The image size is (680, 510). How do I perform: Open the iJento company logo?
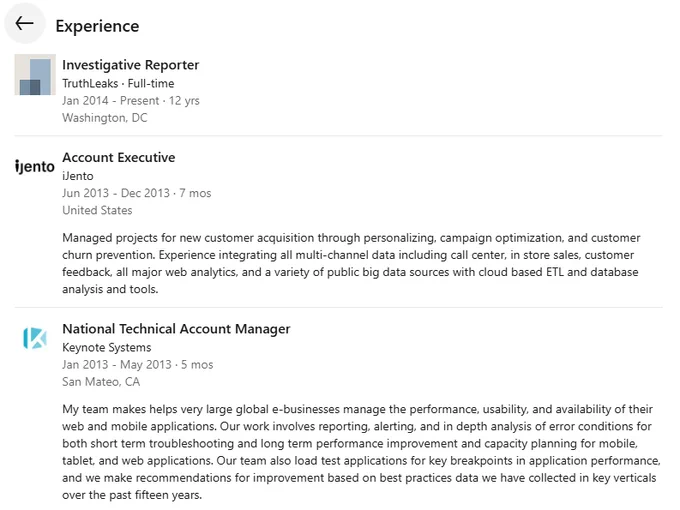[x=35, y=167]
